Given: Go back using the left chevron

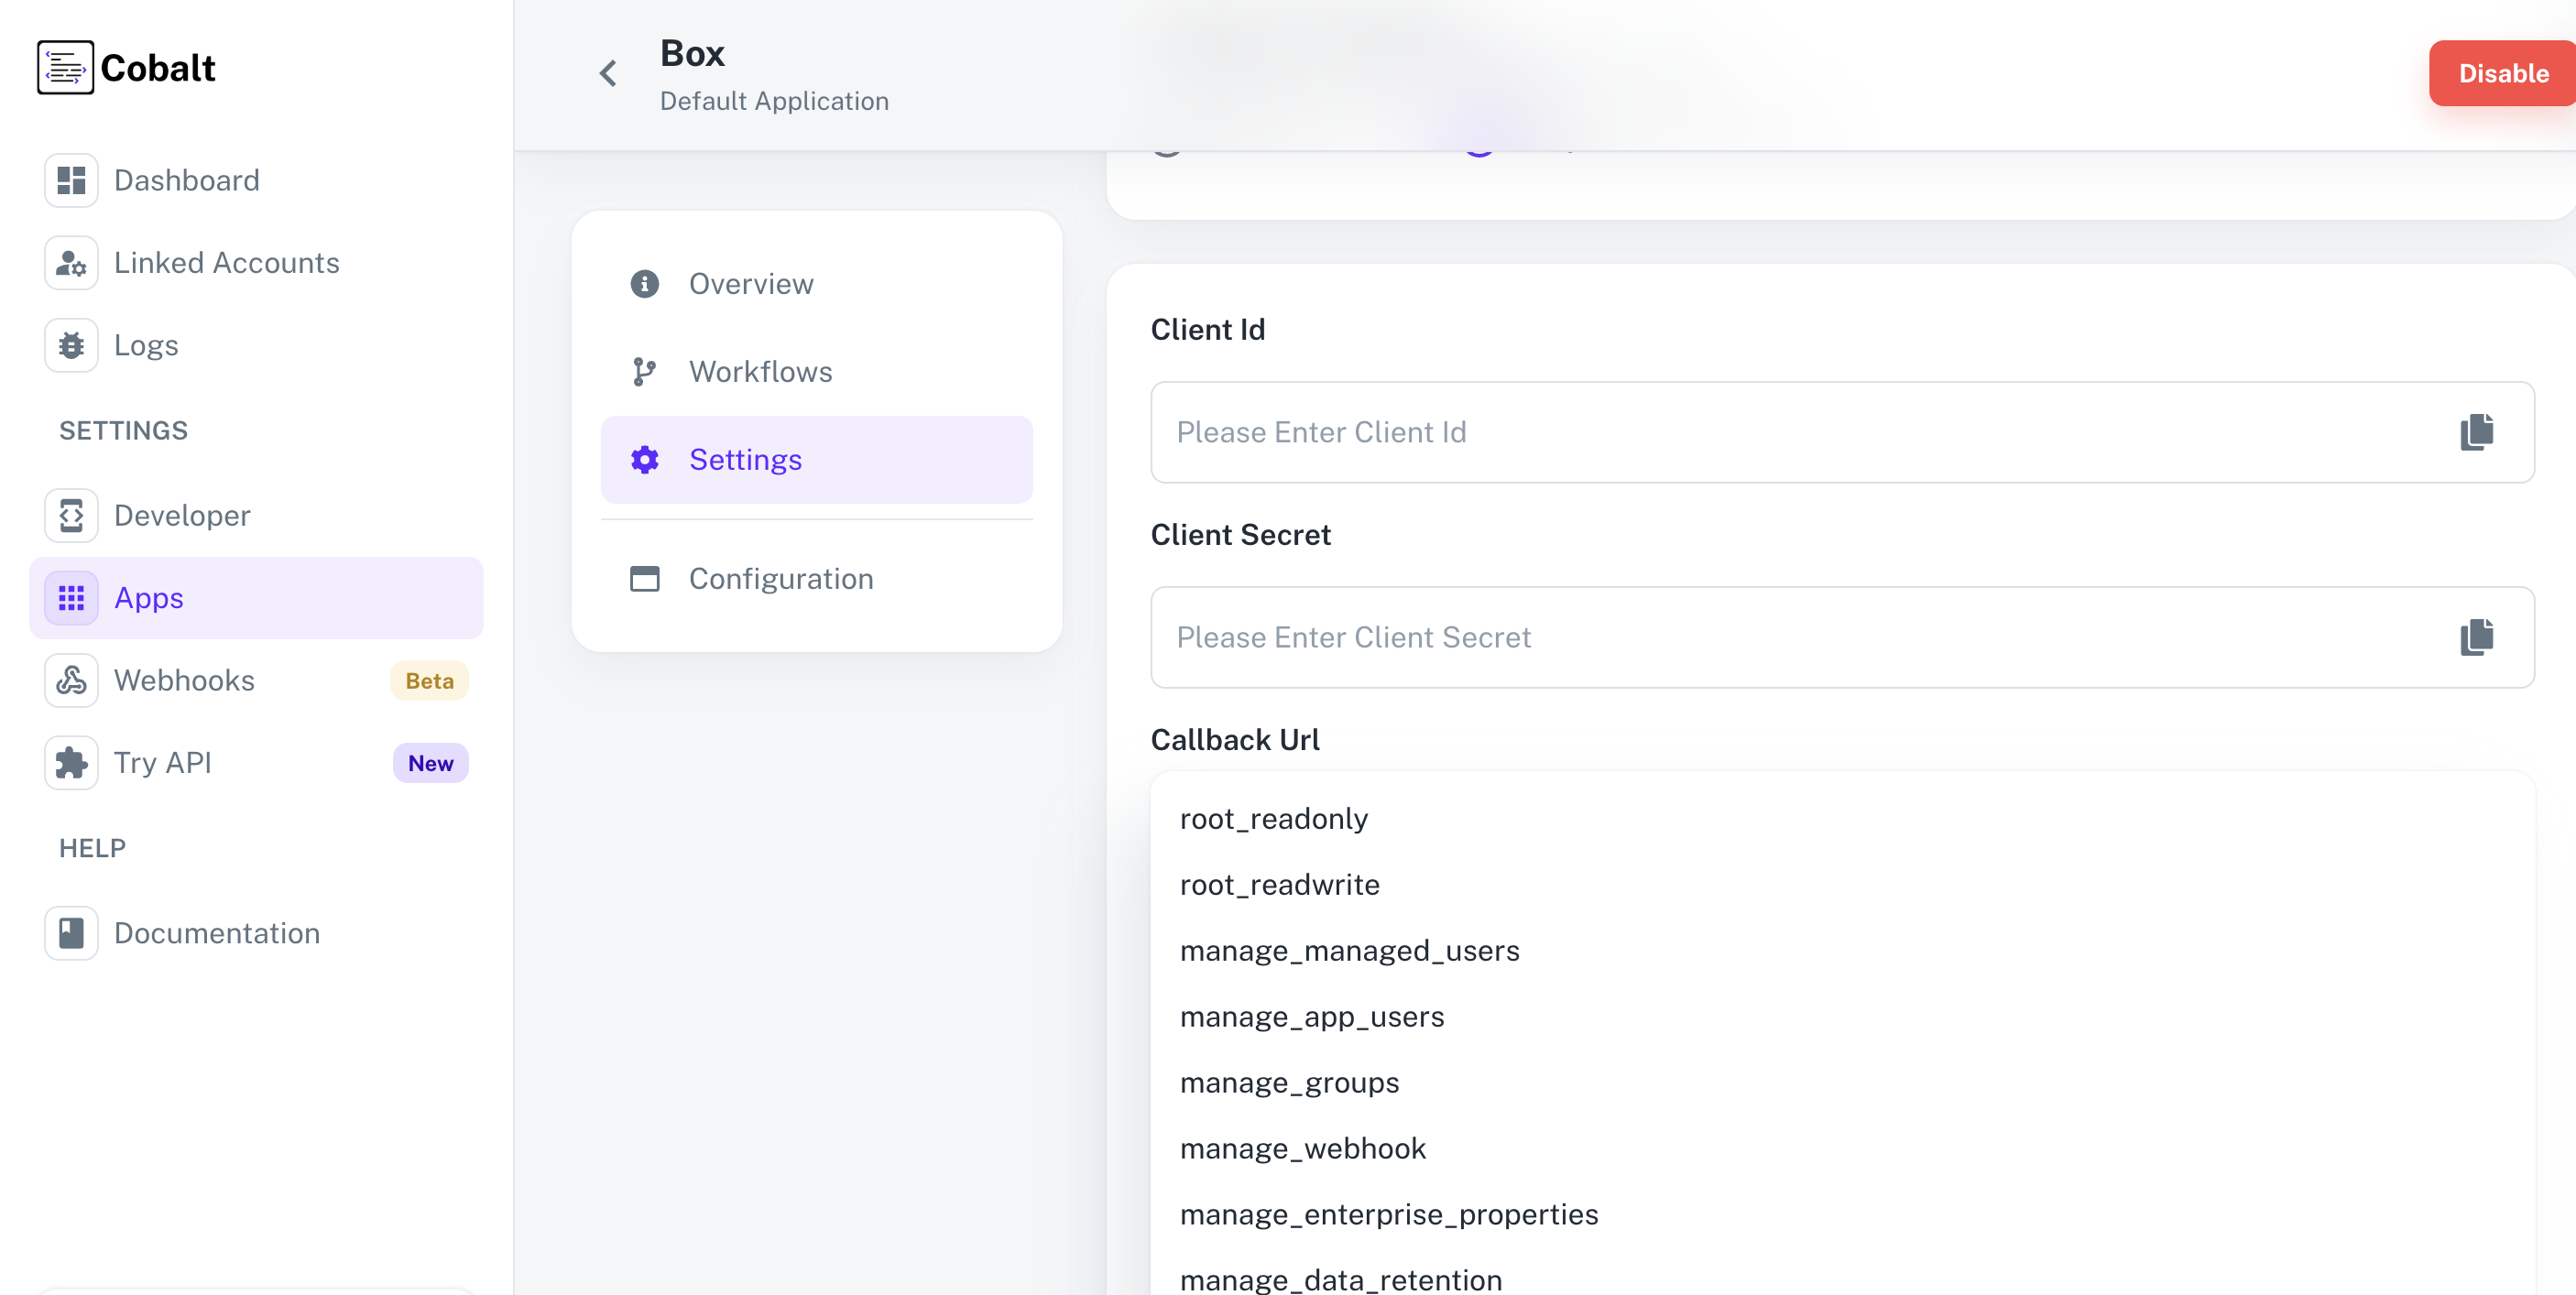Looking at the screenshot, I should [608, 73].
